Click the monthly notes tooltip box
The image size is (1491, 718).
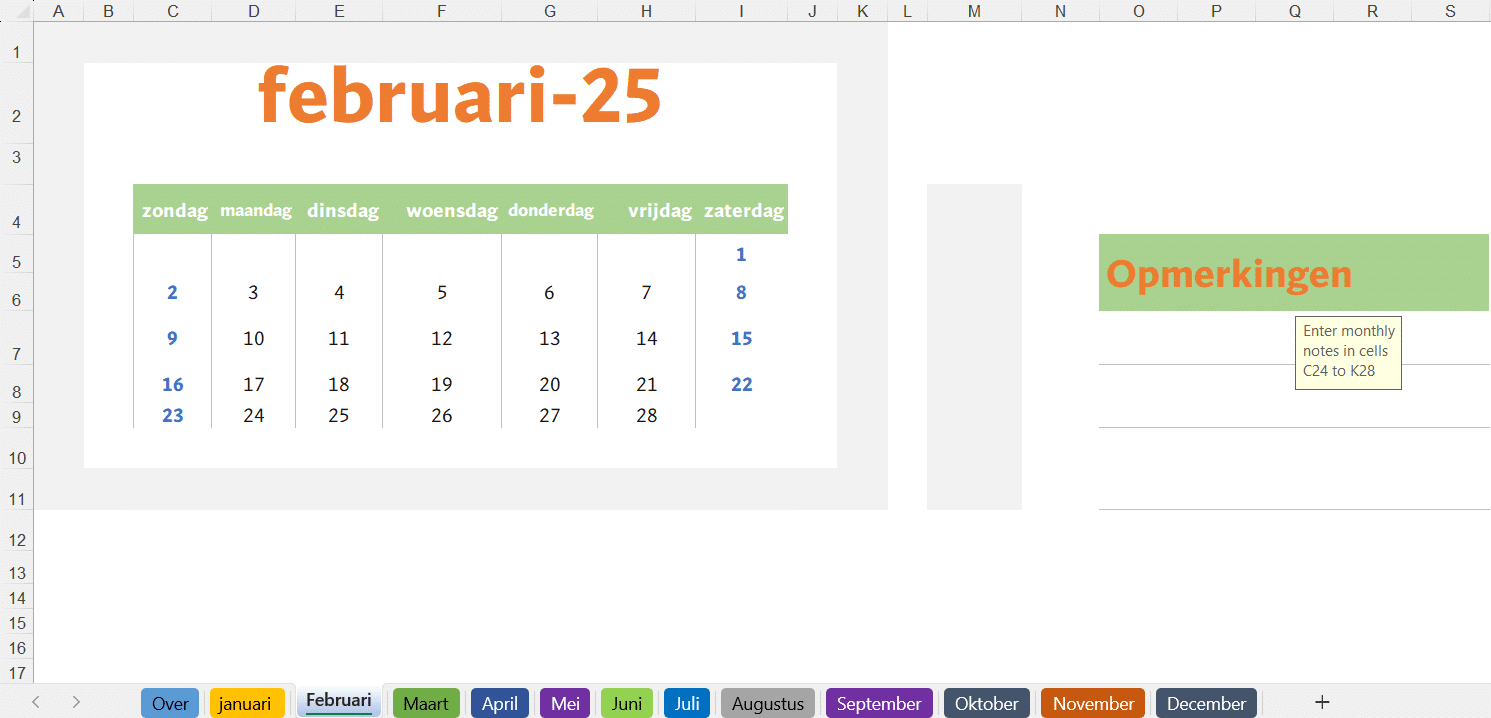[1348, 352]
